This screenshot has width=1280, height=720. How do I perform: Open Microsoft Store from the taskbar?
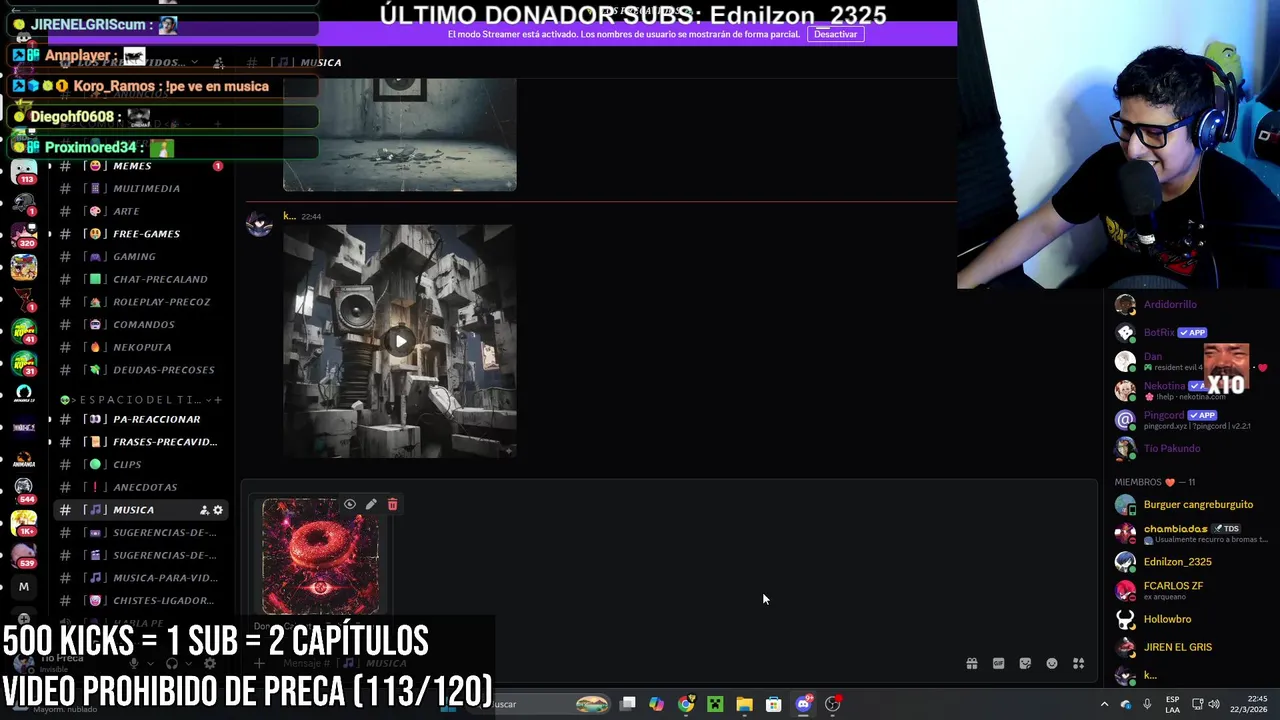(x=773, y=704)
